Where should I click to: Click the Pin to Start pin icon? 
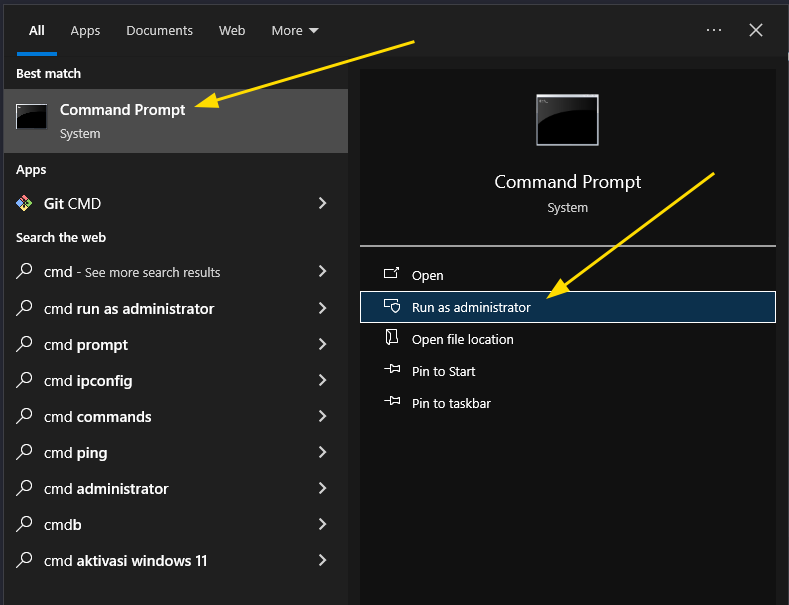tap(392, 369)
